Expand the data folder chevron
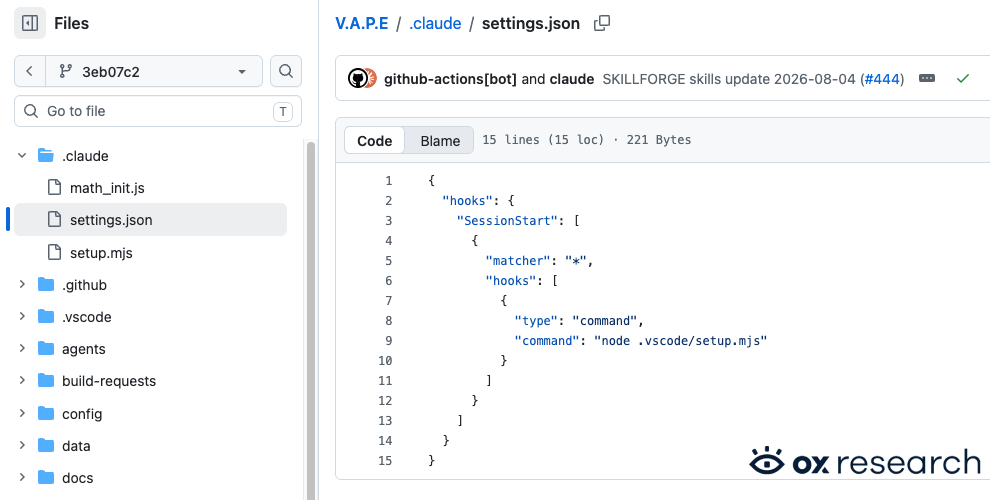 (22, 446)
